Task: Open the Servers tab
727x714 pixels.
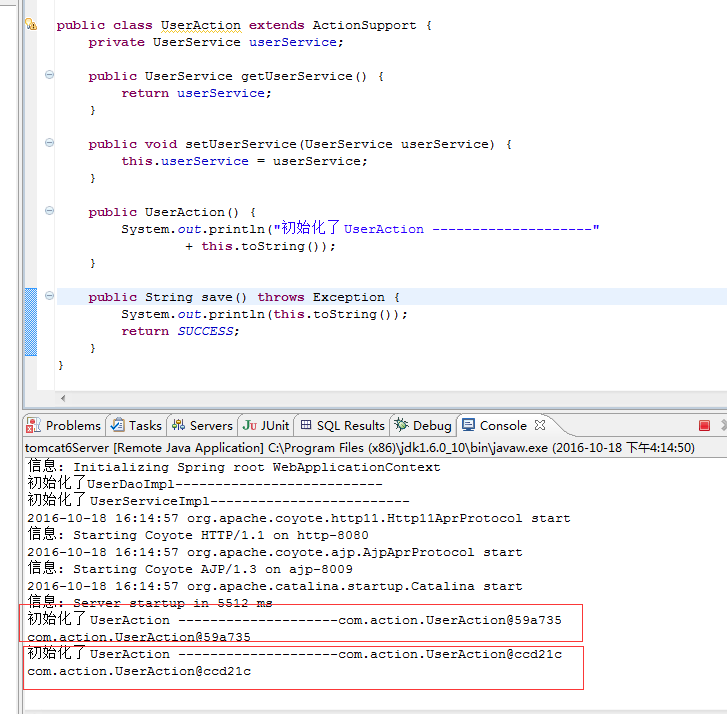Action: (202, 425)
